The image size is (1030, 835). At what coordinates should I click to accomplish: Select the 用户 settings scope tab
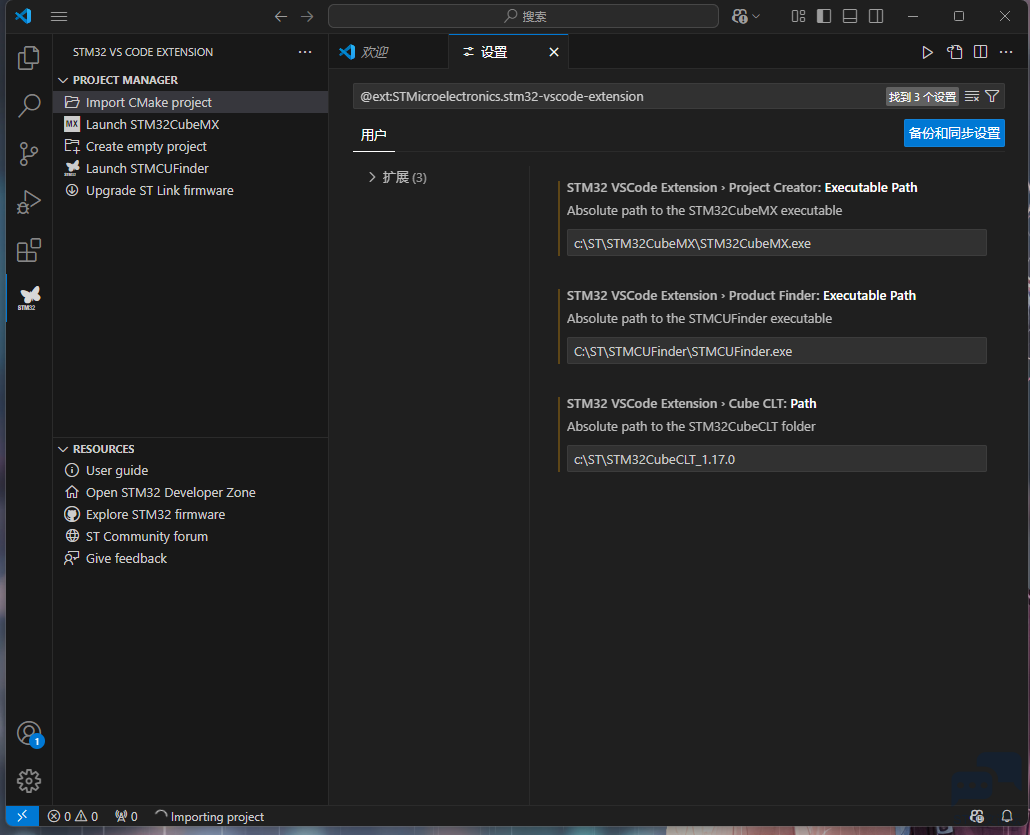pyautogui.click(x=373, y=135)
